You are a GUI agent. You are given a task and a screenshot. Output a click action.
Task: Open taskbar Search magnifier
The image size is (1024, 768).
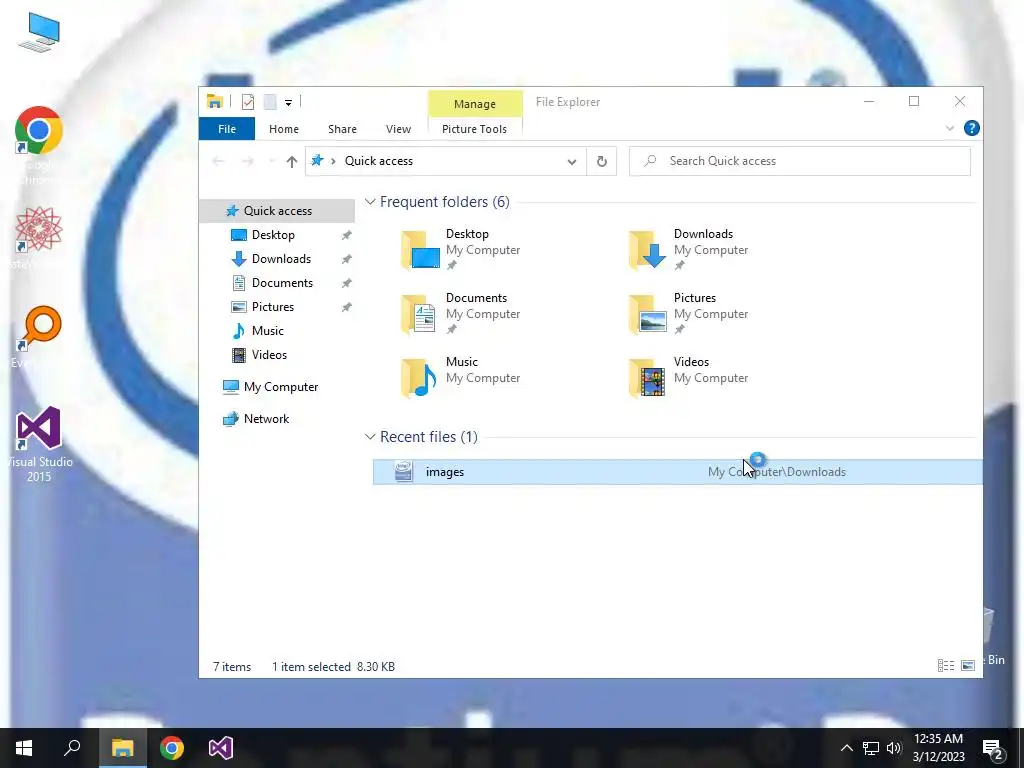(x=72, y=748)
